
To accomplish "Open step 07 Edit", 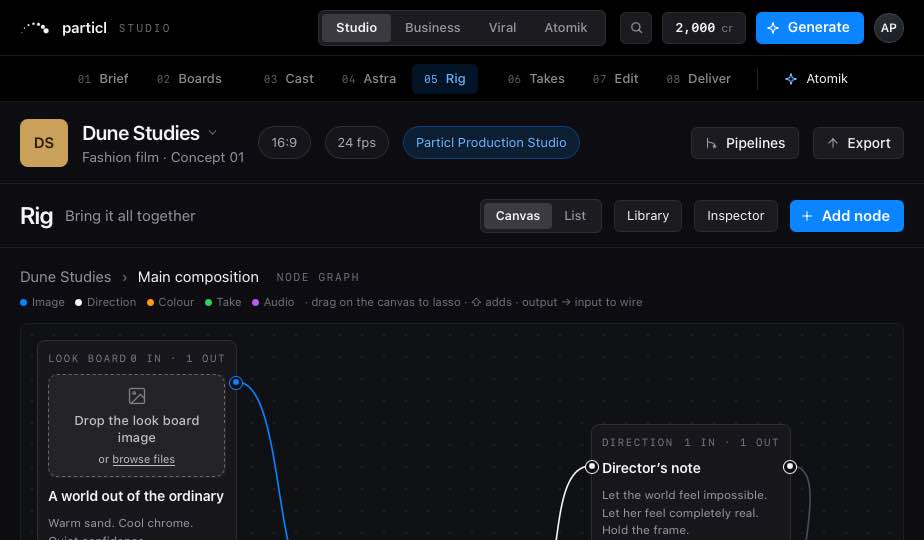I will [615, 79].
